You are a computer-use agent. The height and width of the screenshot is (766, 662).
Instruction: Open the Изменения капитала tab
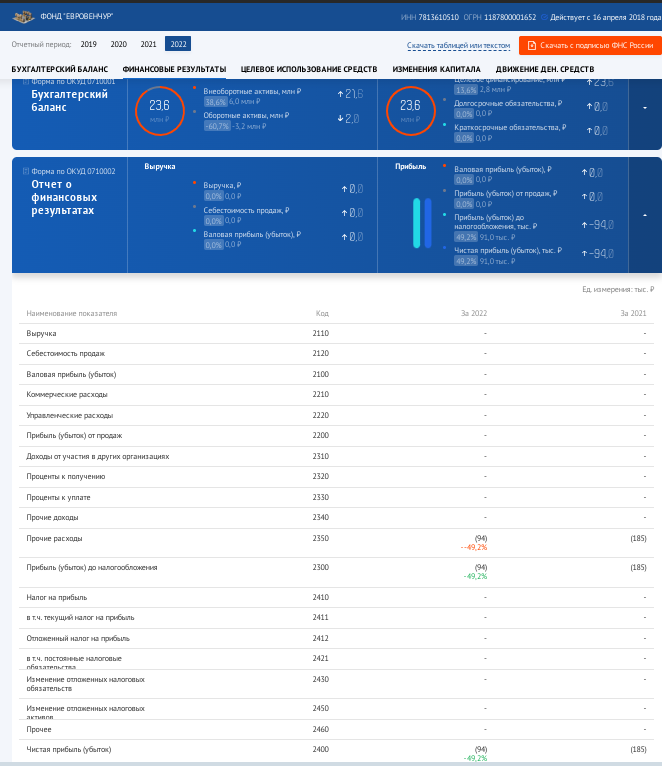pyautogui.click(x=436, y=69)
